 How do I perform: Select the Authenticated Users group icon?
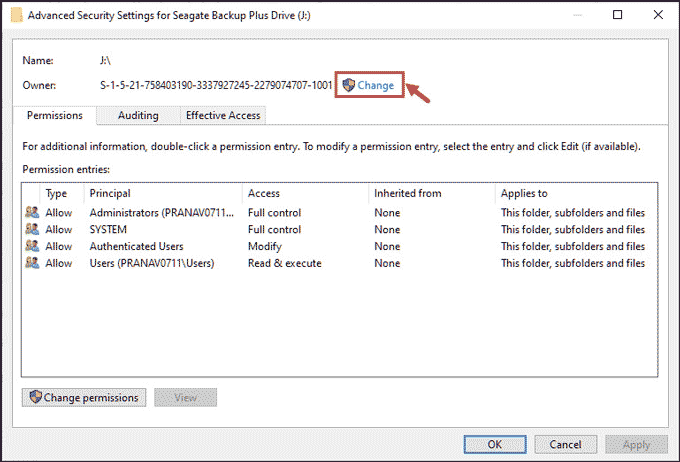(32, 246)
